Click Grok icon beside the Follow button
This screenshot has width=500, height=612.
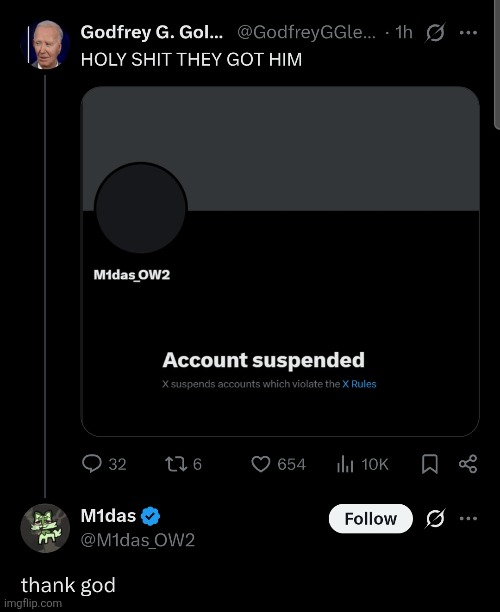click(435, 518)
